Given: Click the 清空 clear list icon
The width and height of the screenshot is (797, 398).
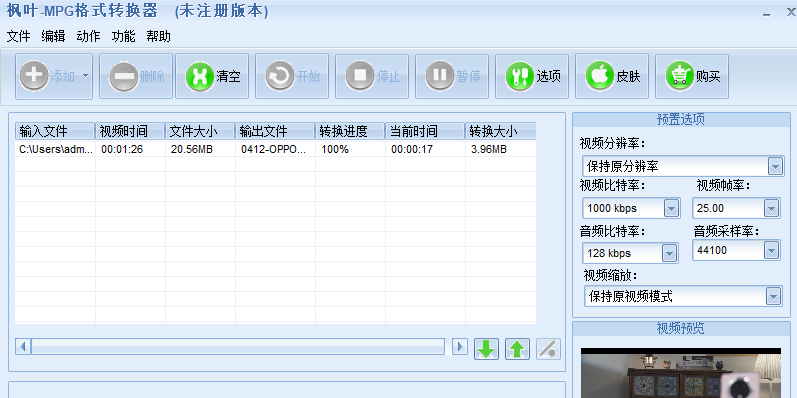Looking at the screenshot, I should tap(200, 76).
